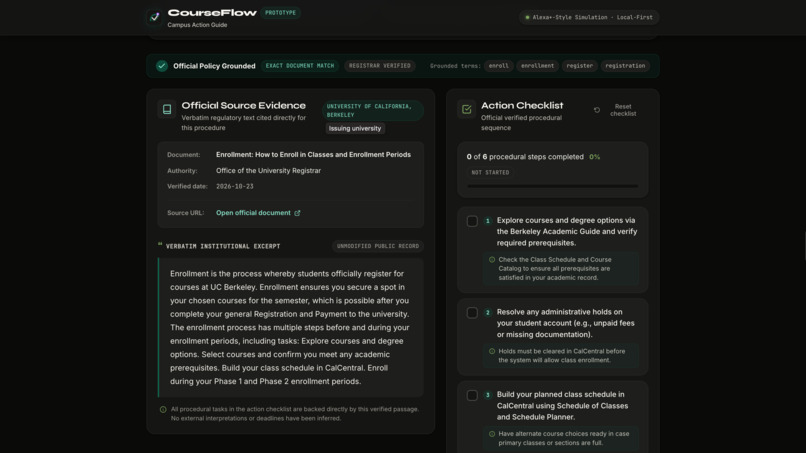Click the 0% progress value
Screen dimensions: 806x453
point(594,157)
